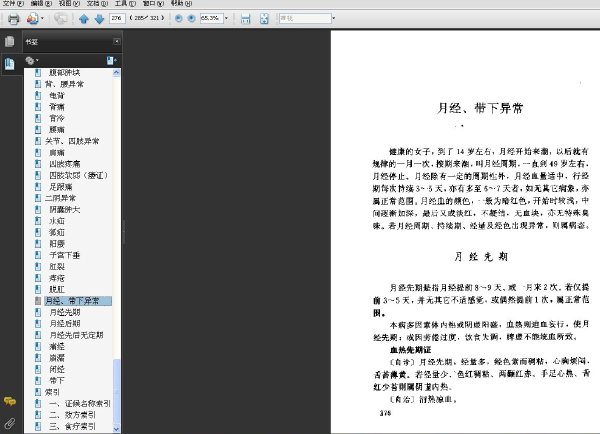Click bookmarks scrollbar up arrow

pos(116,73)
